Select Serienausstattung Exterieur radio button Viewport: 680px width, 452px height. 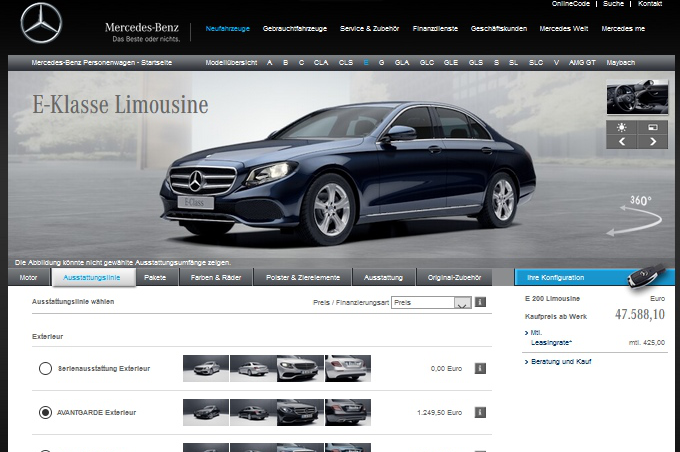click(x=45, y=368)
